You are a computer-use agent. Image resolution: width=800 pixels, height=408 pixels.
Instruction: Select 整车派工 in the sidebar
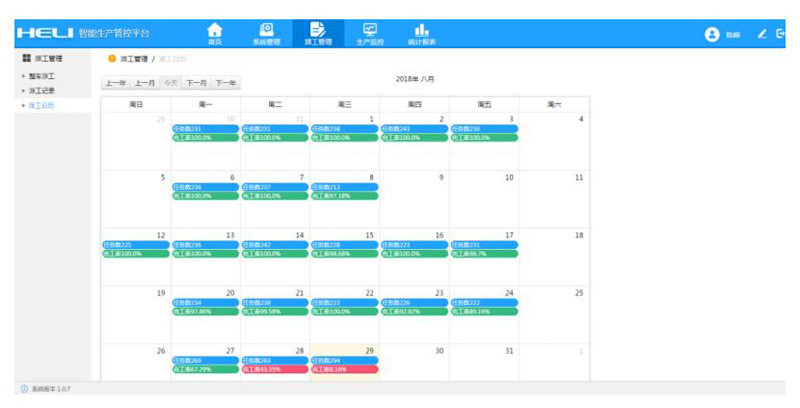42,76
